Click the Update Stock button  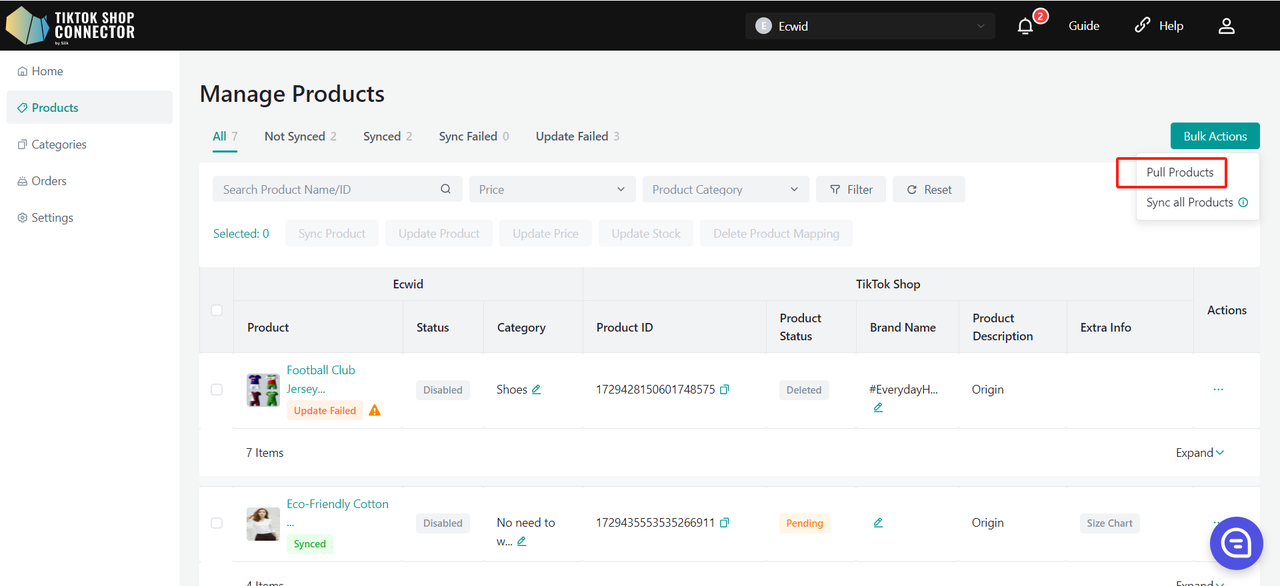(x=646, y=234)
